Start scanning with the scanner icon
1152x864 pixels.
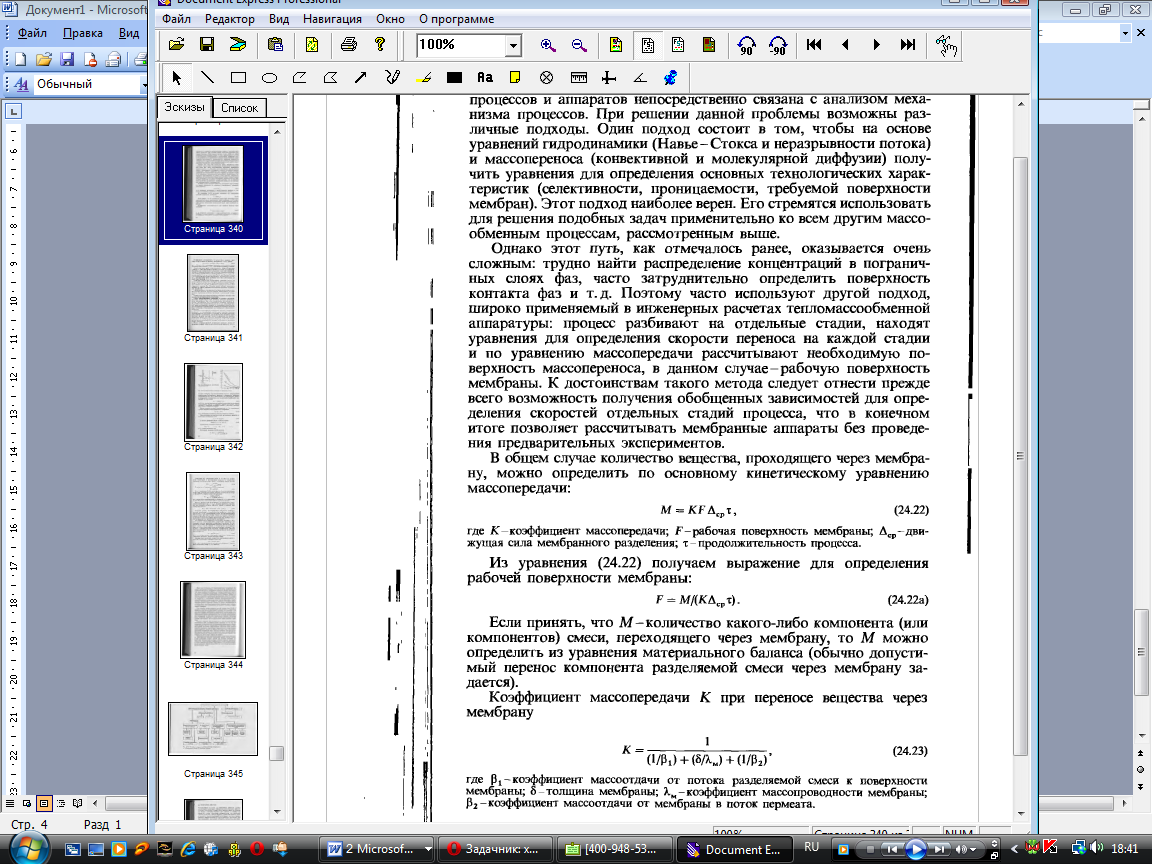tap(238, 45)
